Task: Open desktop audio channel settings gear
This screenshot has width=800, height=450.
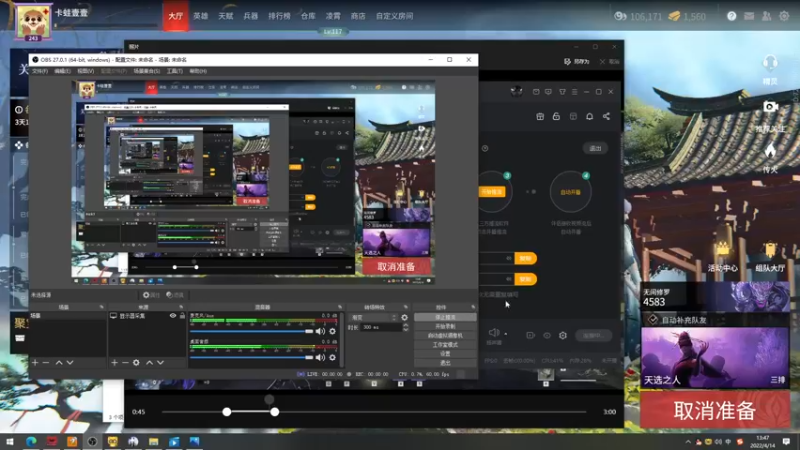Action: pos(332,358)
